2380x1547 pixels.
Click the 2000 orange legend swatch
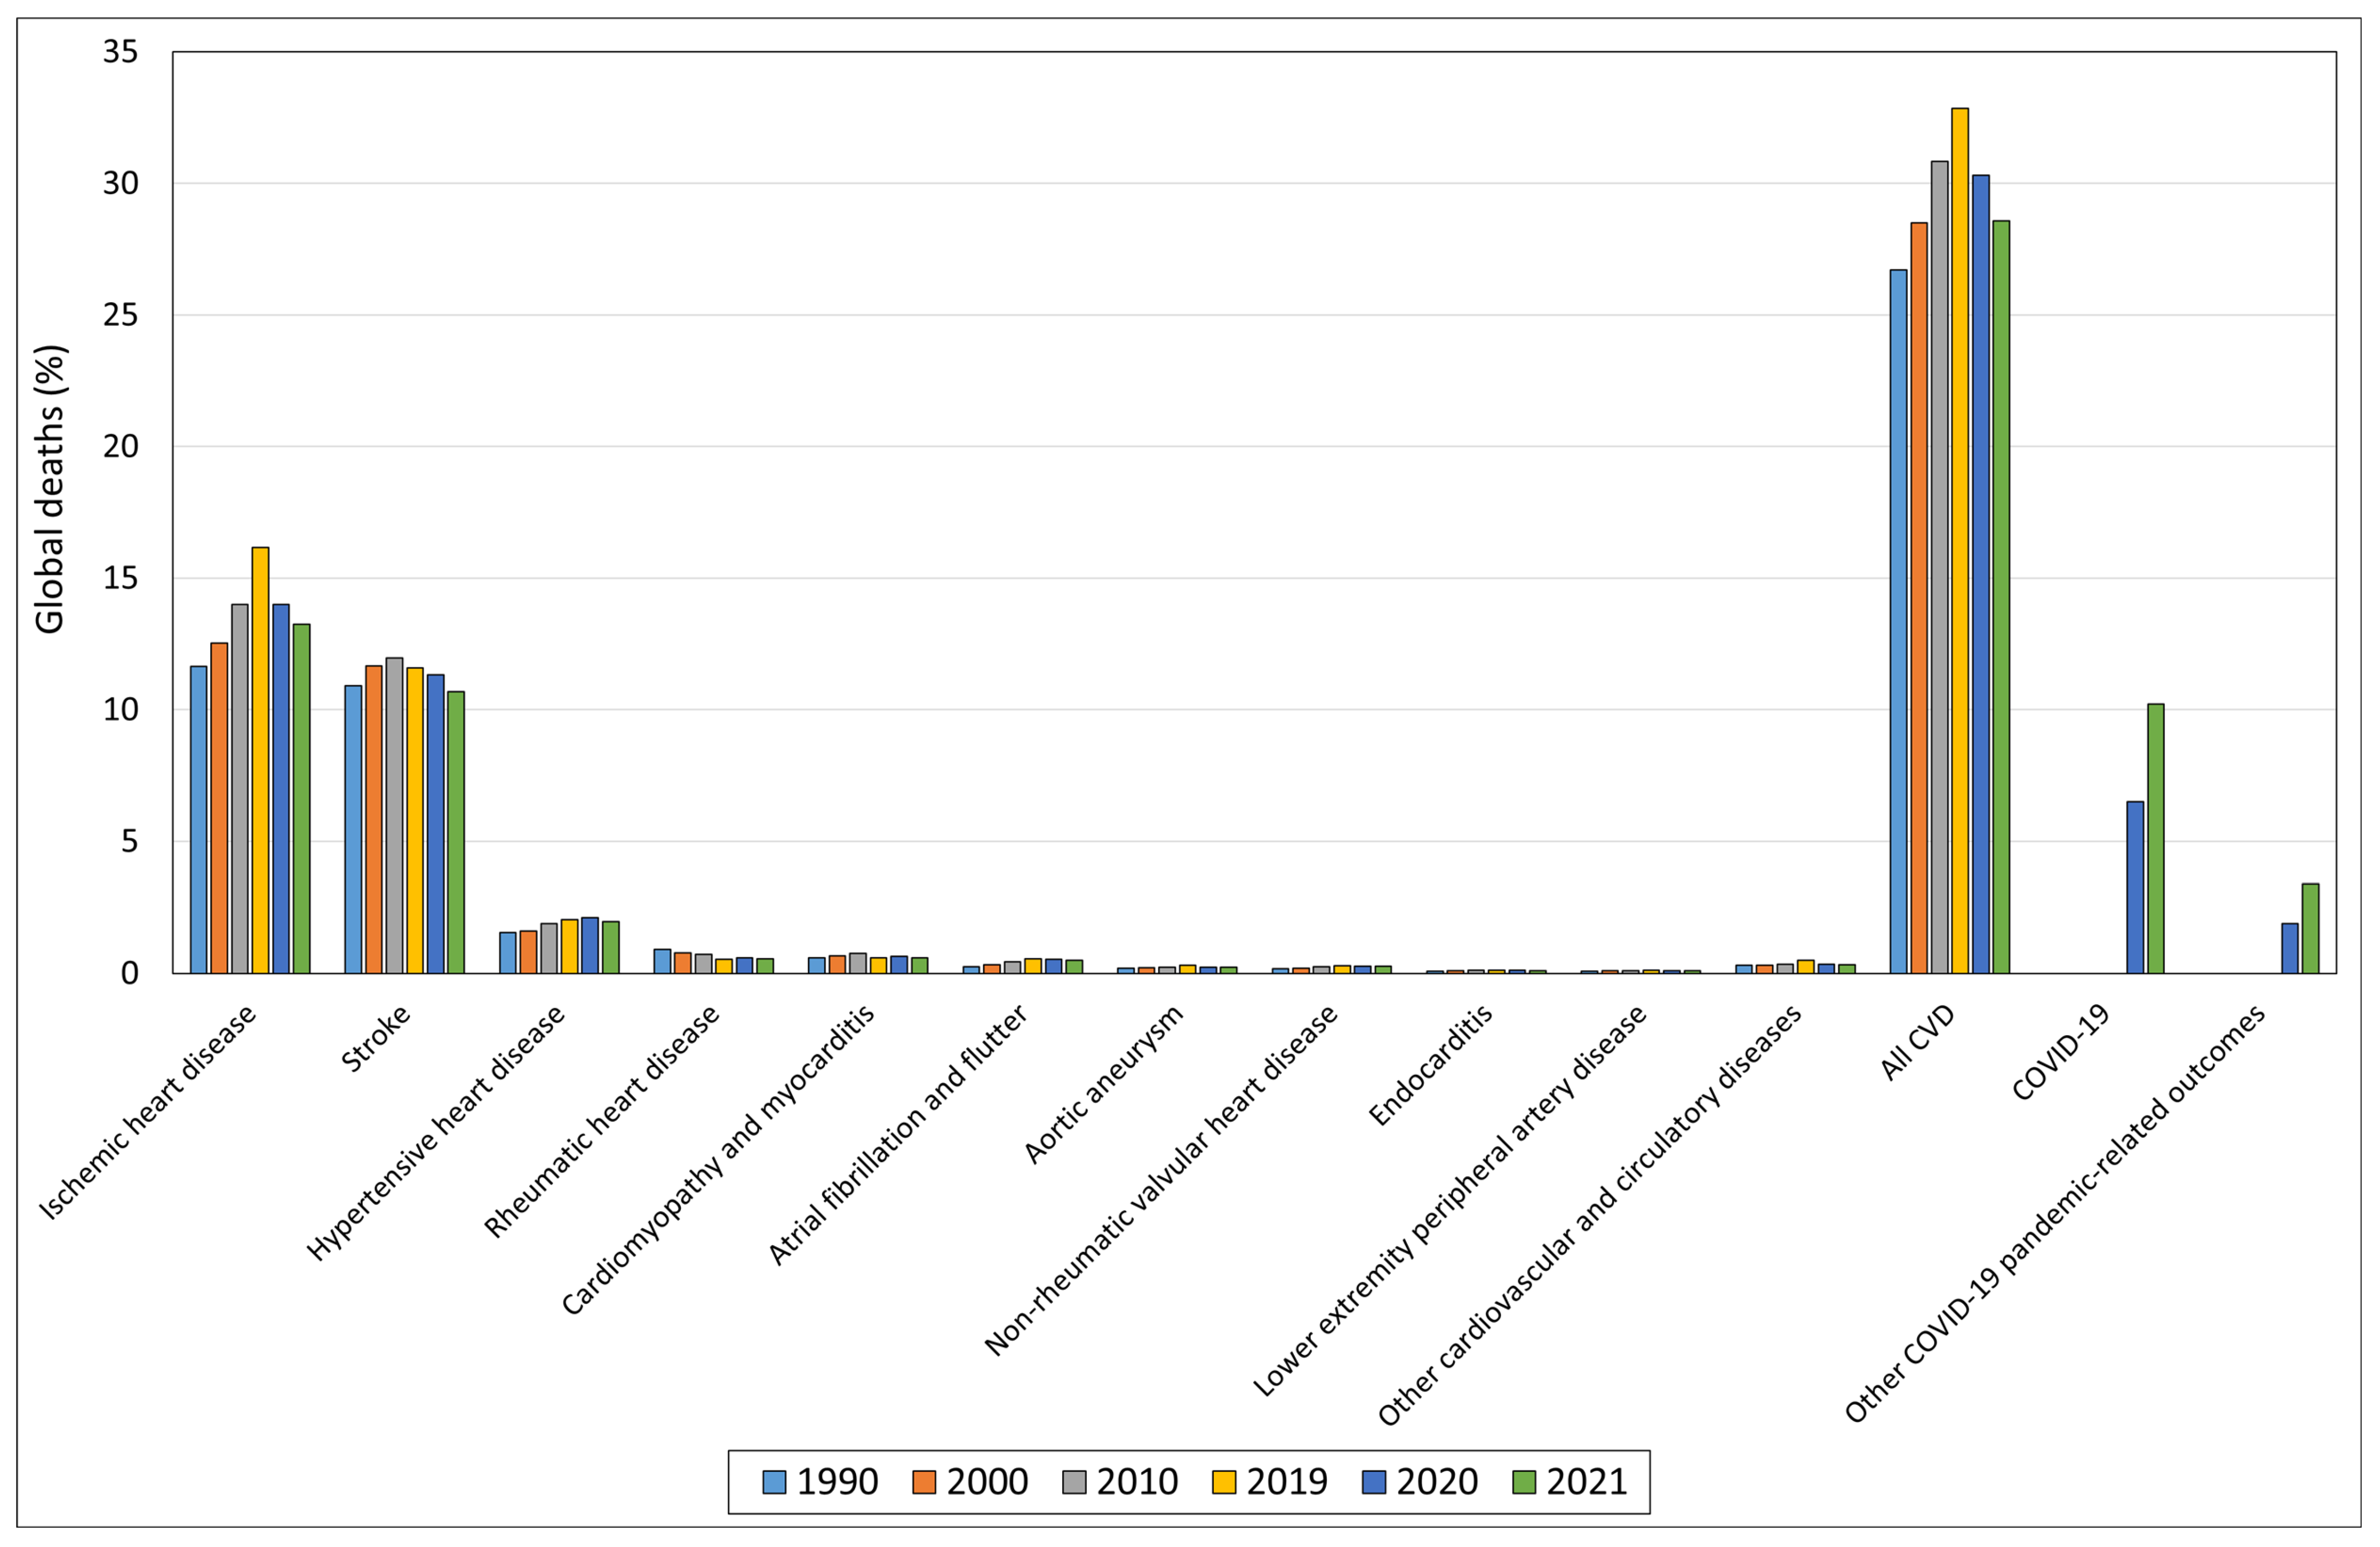pyautogui.click(x=924, y=1482)
